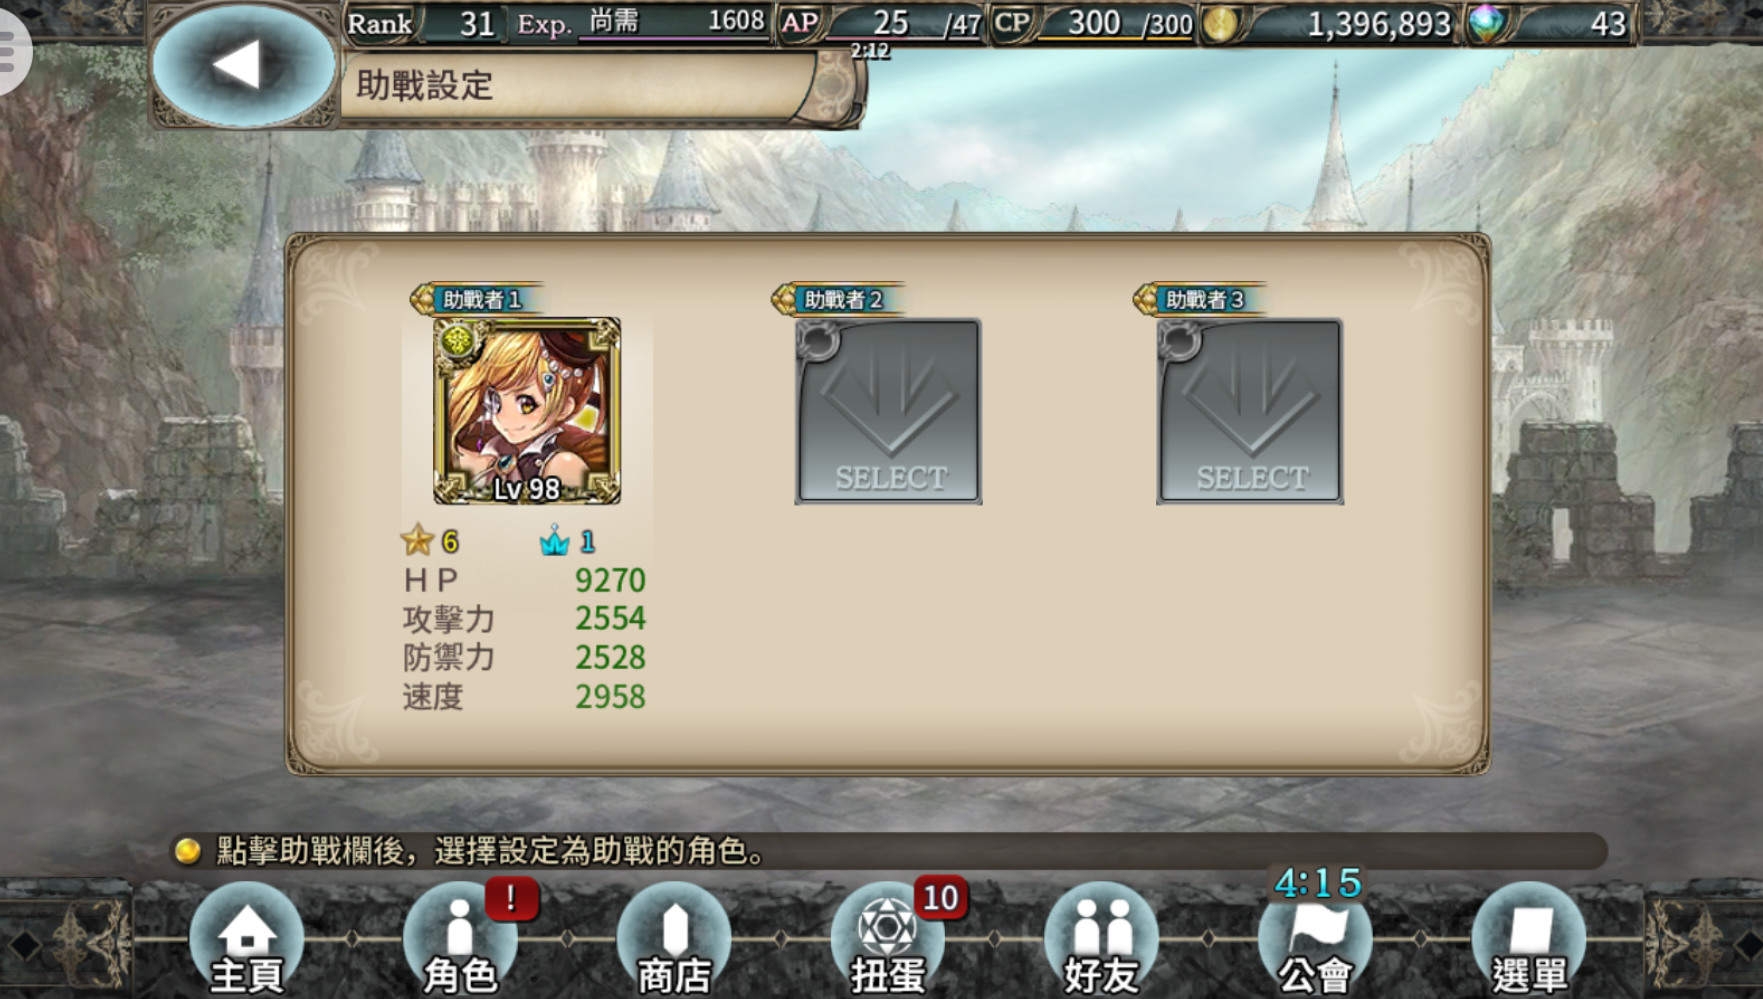The width and height of the screenshot is (1763, 999).
Task: Go back using the left arrow button
Action: coord(240,65)
